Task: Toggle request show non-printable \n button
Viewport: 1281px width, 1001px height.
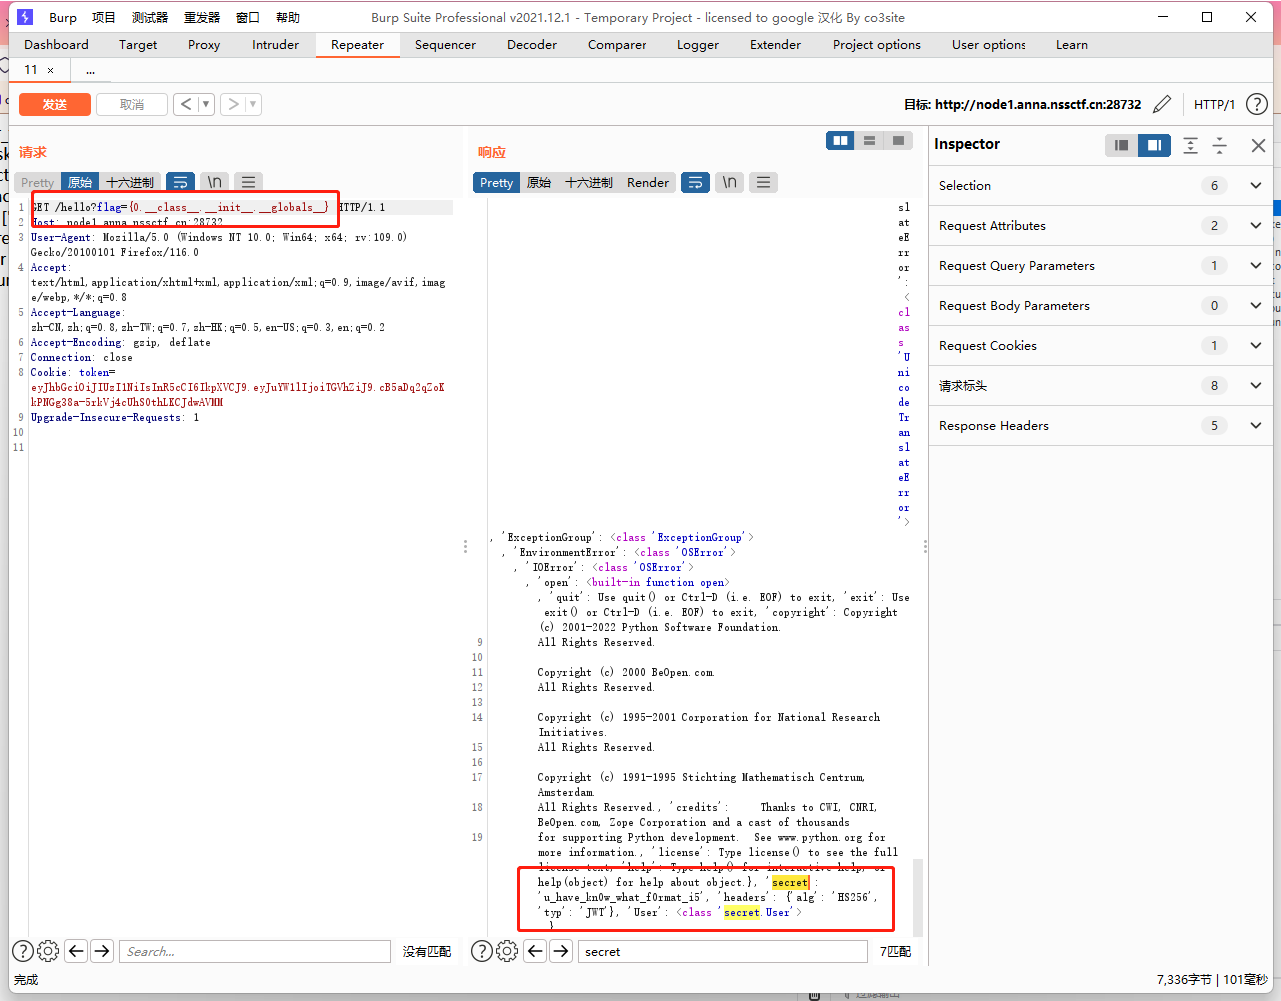Action: point(214,182)
